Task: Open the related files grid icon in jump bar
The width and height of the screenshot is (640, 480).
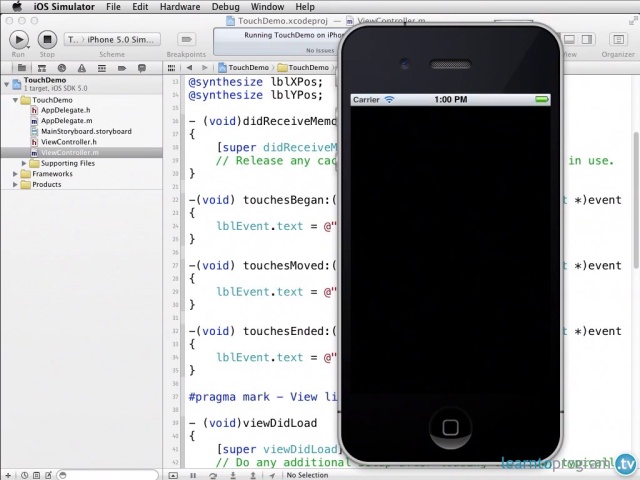Action: click(x=171, y=68)
